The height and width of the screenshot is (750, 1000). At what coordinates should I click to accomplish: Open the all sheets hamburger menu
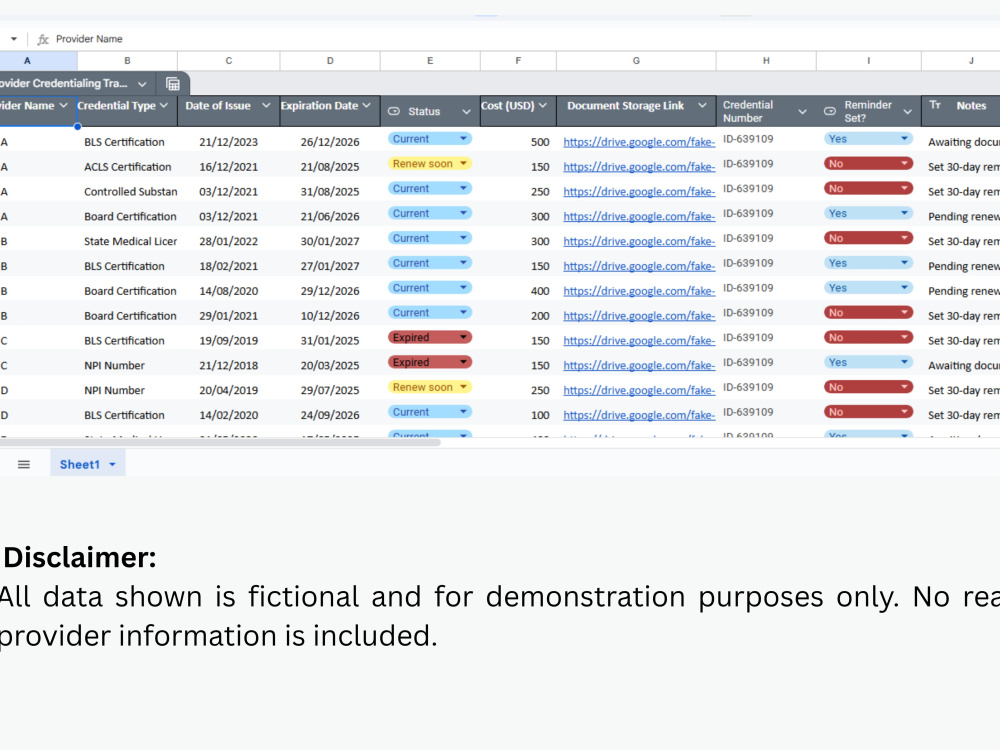pos(24,464)
